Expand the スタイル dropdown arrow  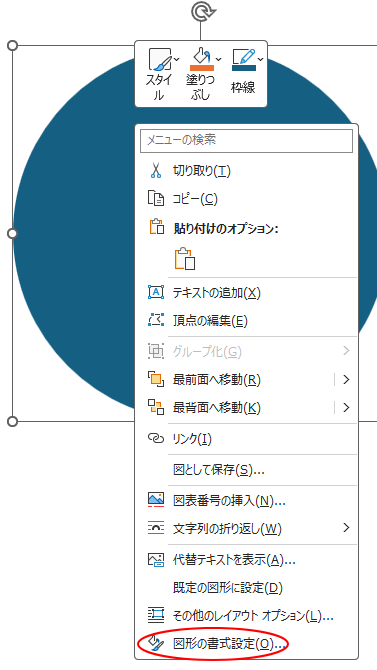177,59
